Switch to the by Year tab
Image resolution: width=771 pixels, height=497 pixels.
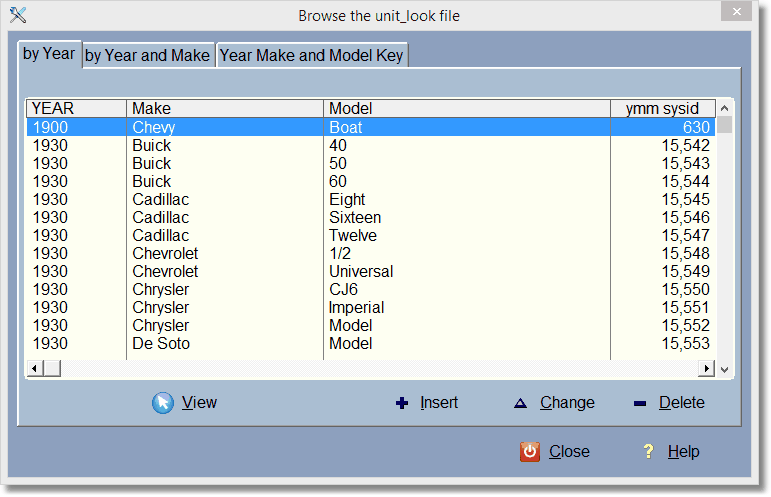(x=49, y=54)
